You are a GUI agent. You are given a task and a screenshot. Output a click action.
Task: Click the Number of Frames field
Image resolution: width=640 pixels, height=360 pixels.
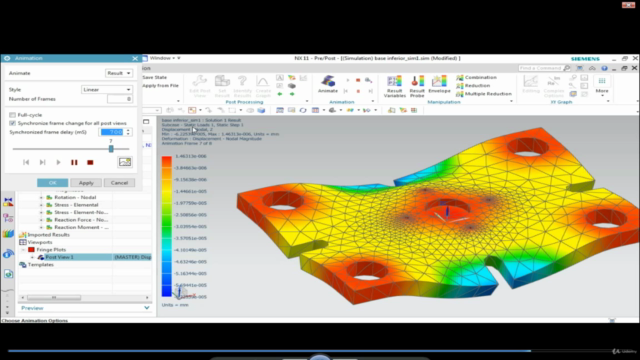pos(120,99)
